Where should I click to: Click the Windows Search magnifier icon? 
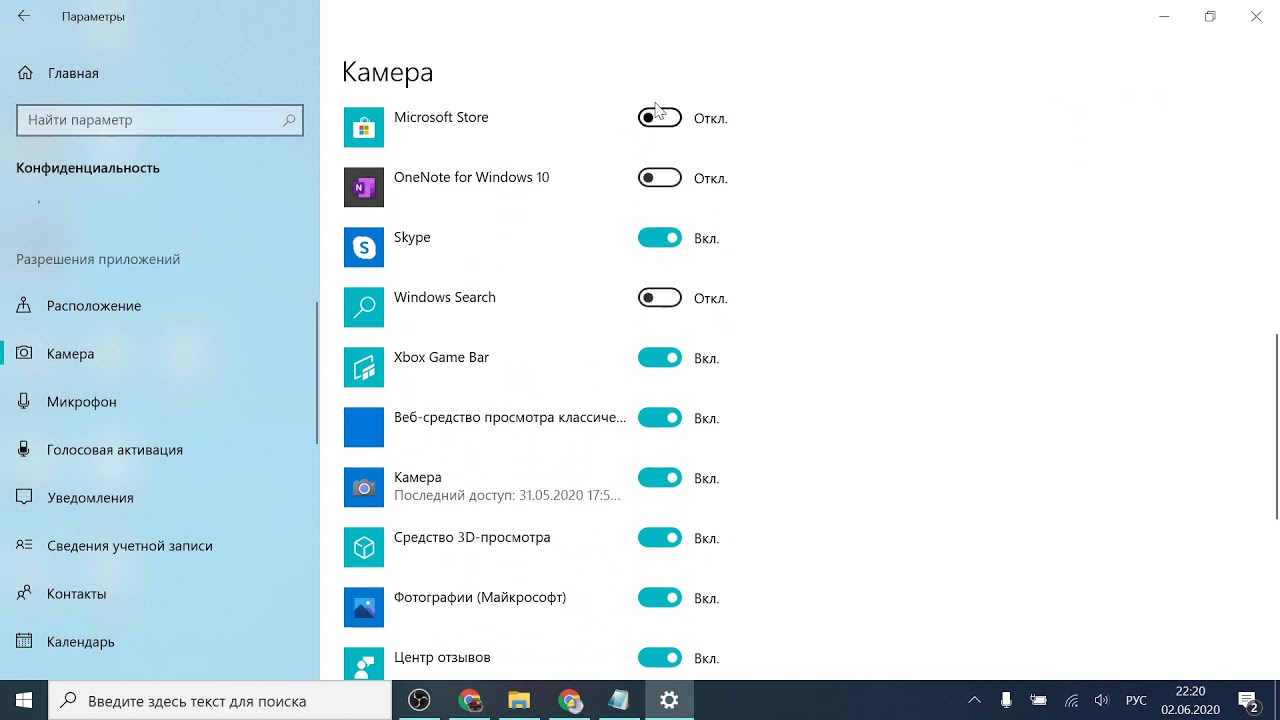click(x=364, y=307)
